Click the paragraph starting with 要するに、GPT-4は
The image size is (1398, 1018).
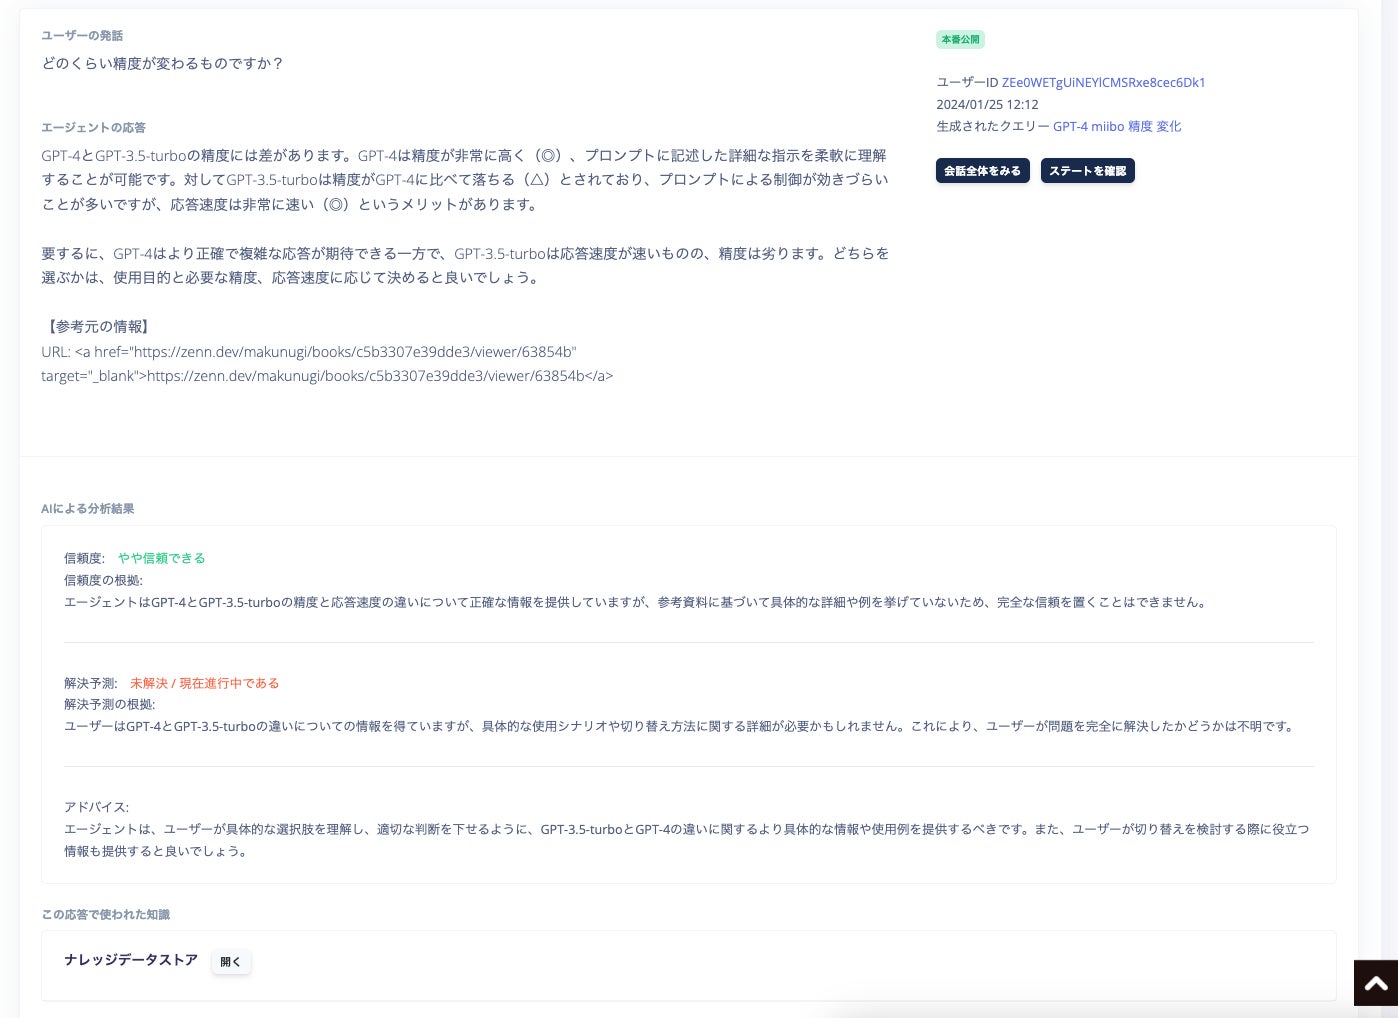pos(465,266)
